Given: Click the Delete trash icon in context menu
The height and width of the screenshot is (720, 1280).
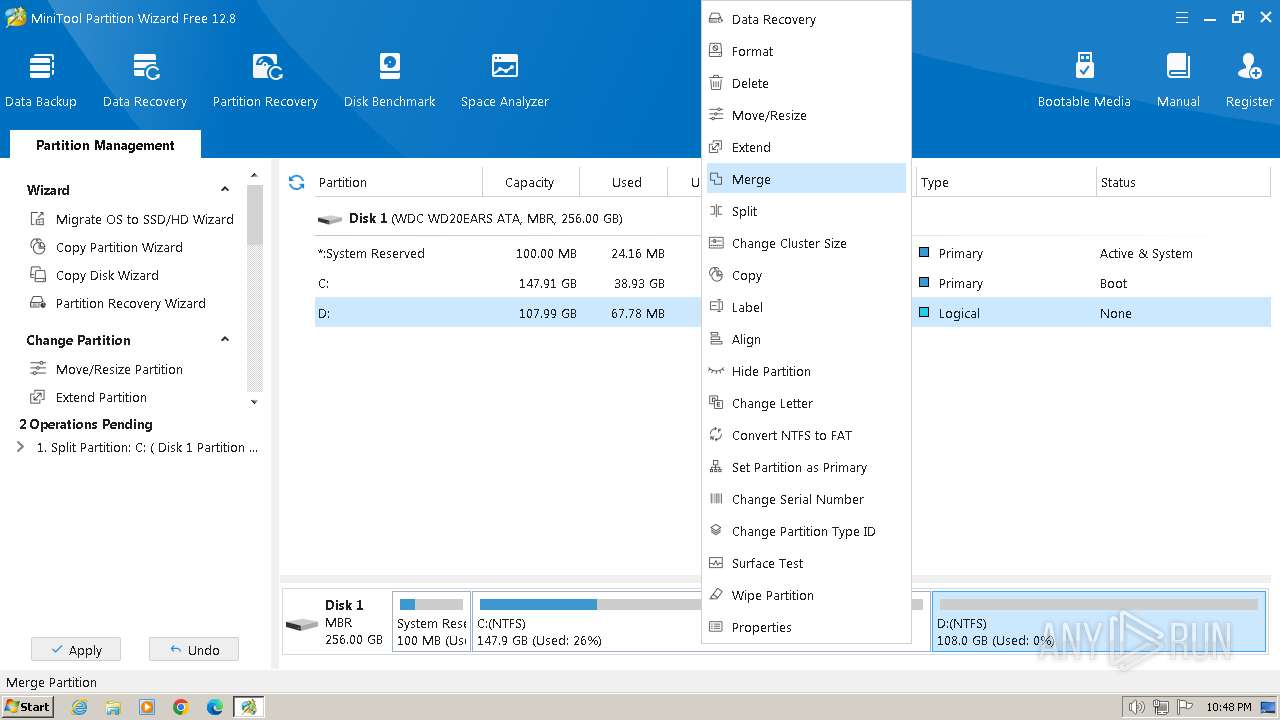Looking at the screenshot, I should pos(716,83).
